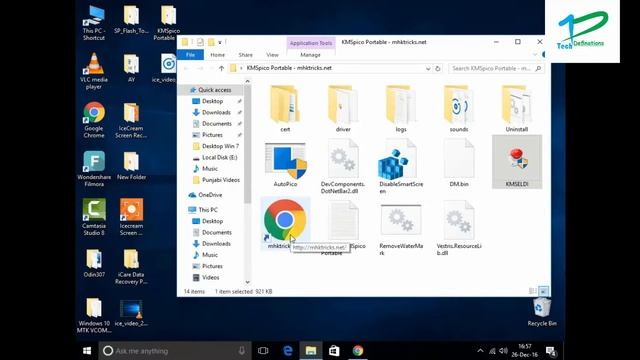This screenshot has width=640, height=360.
Task: Open the cert folder
Action: point(285,108)
